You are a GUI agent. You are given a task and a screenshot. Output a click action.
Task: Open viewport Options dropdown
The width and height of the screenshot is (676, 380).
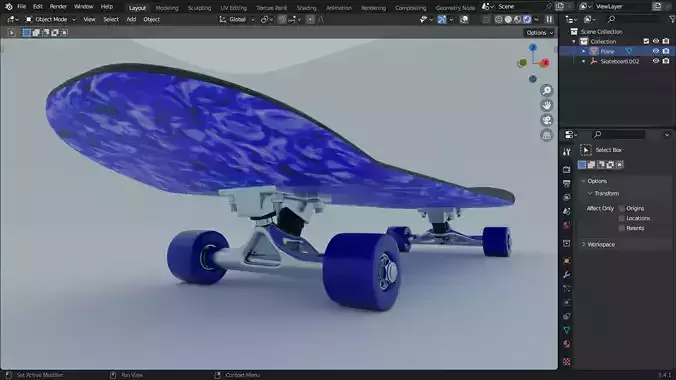[539, 33]
